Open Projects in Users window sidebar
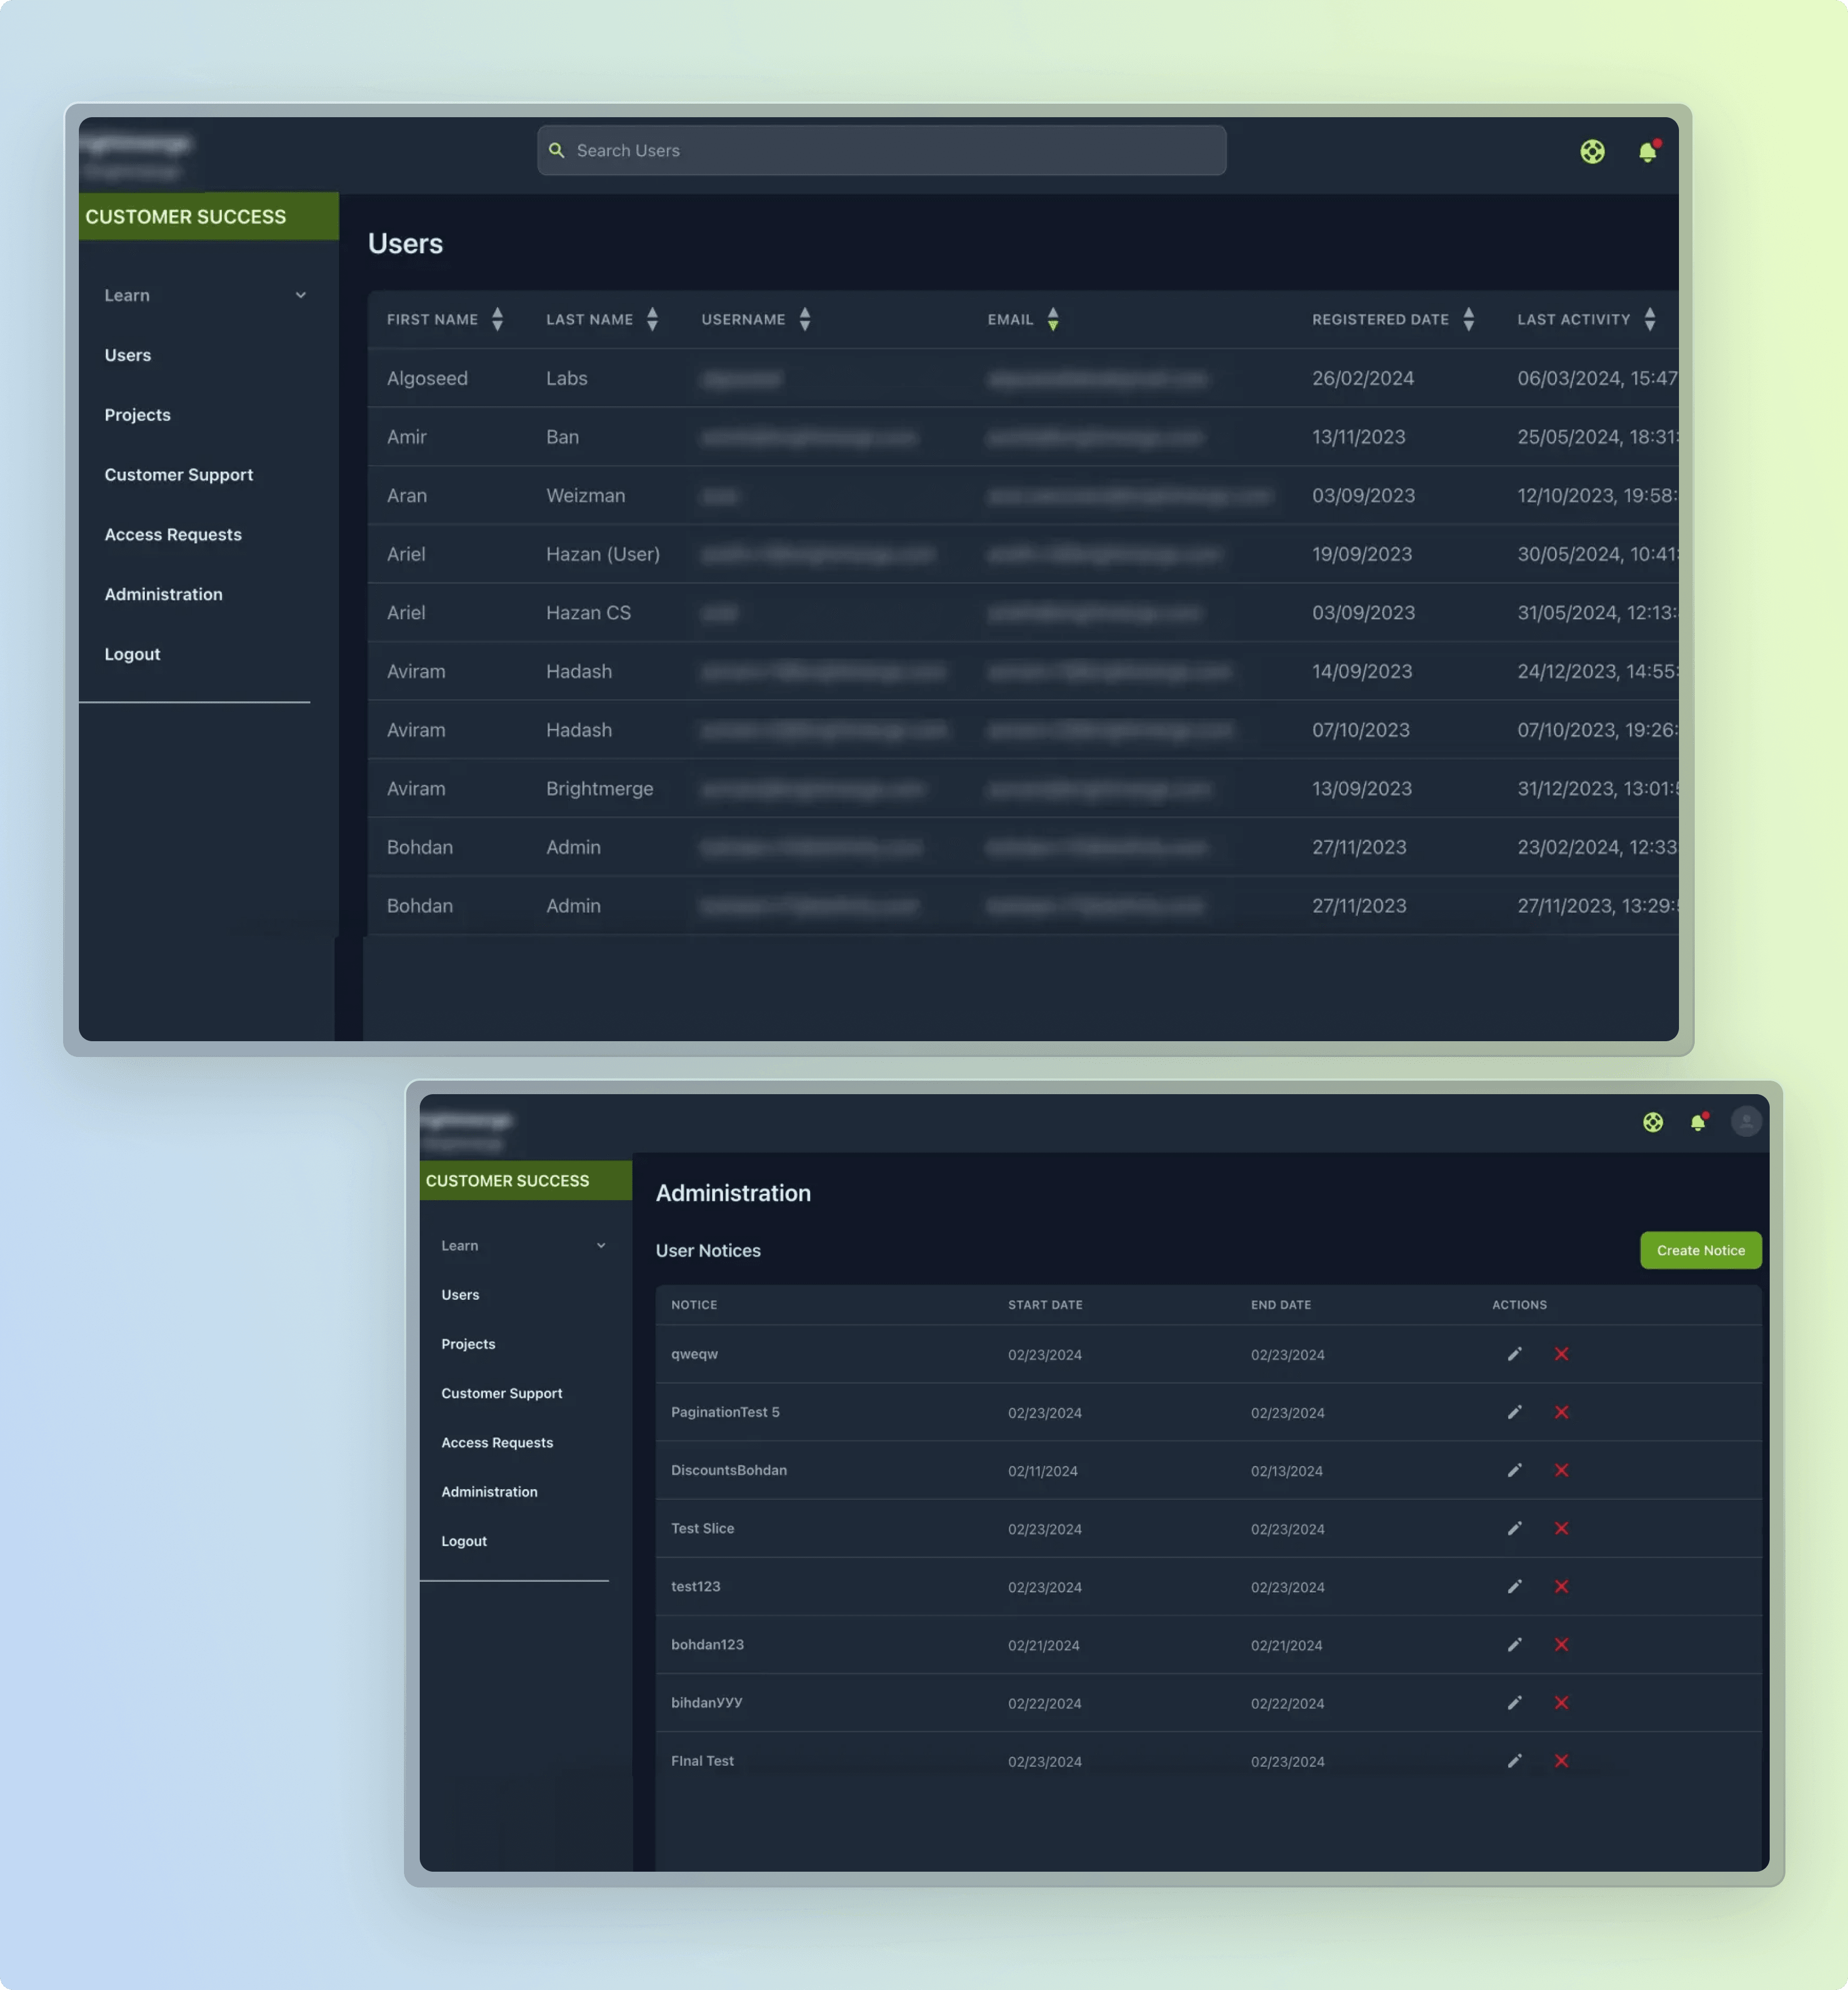Image resolution: width=1848 pixels, height=1990 pixels. 138,415
